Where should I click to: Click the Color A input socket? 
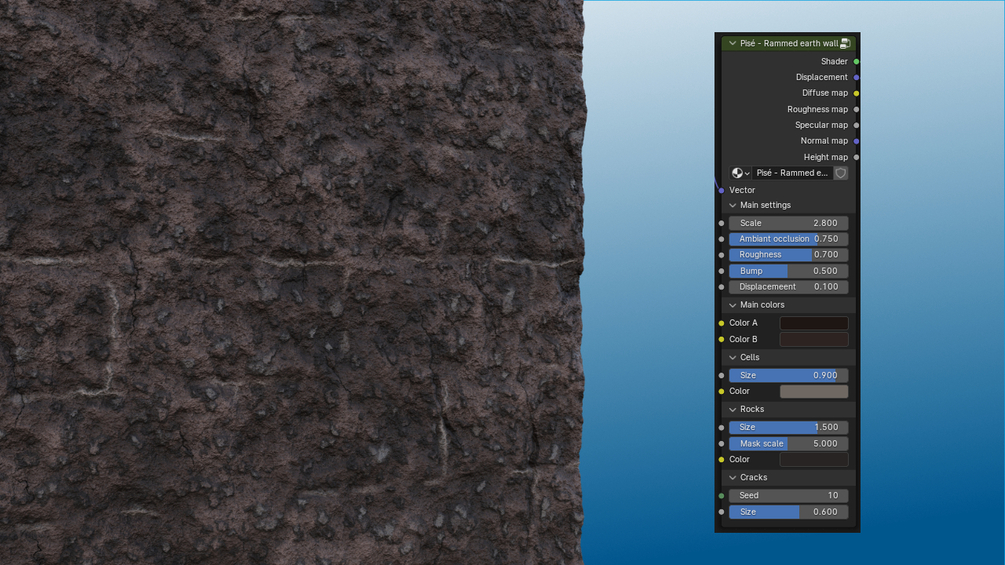click(721, 323)
